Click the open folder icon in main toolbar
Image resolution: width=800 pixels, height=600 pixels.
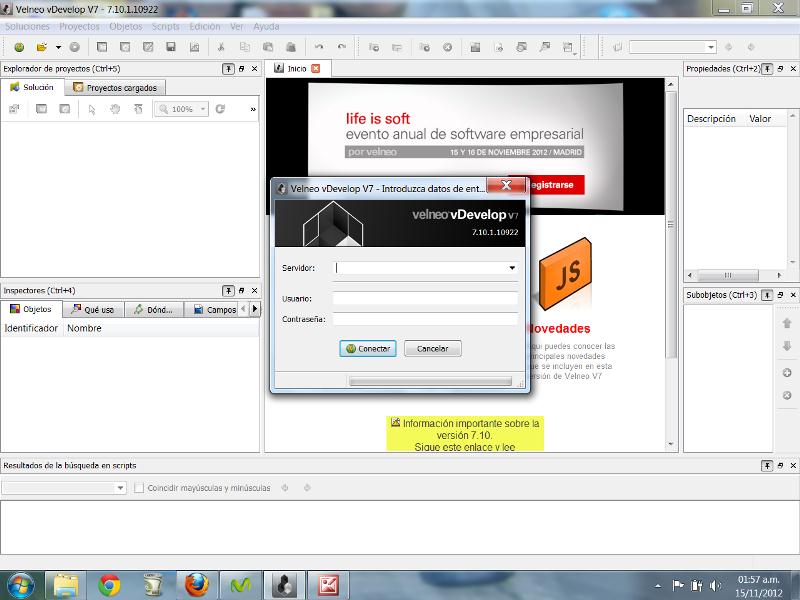[x=42, y=47]
